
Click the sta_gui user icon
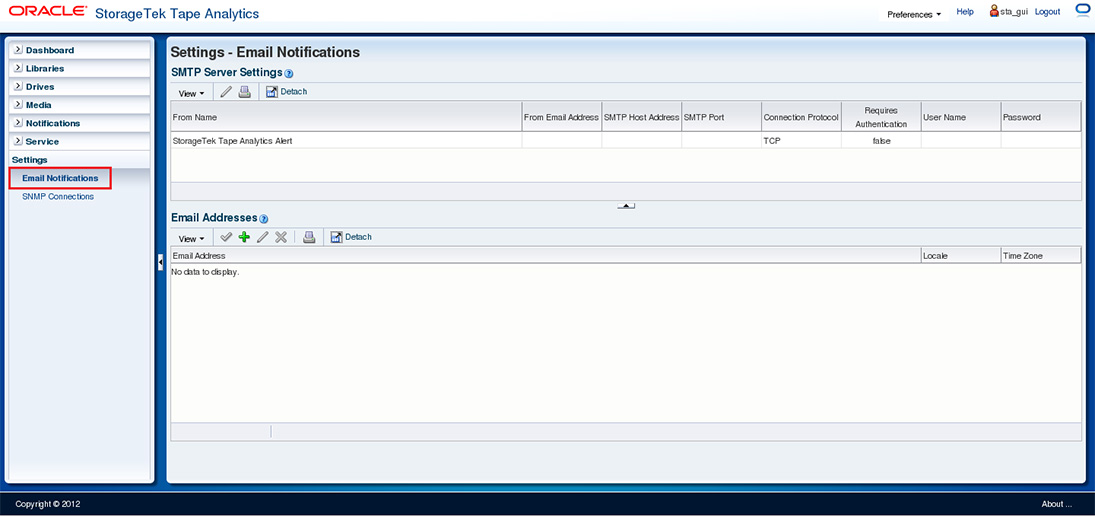[994, 11]
